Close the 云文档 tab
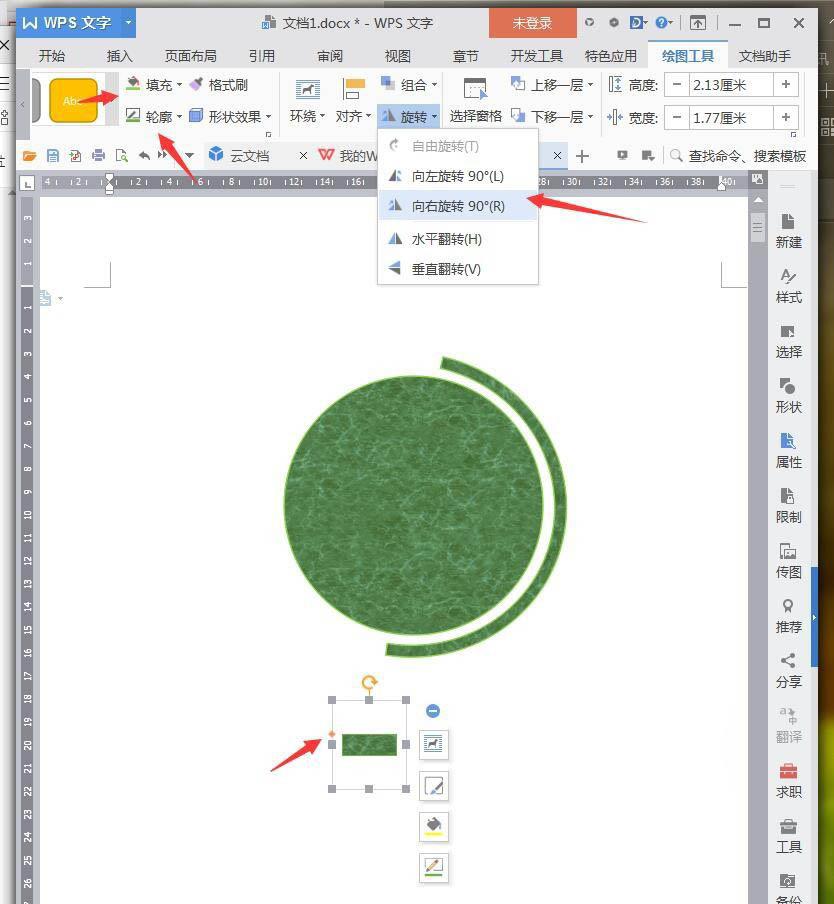 [304, 155]
